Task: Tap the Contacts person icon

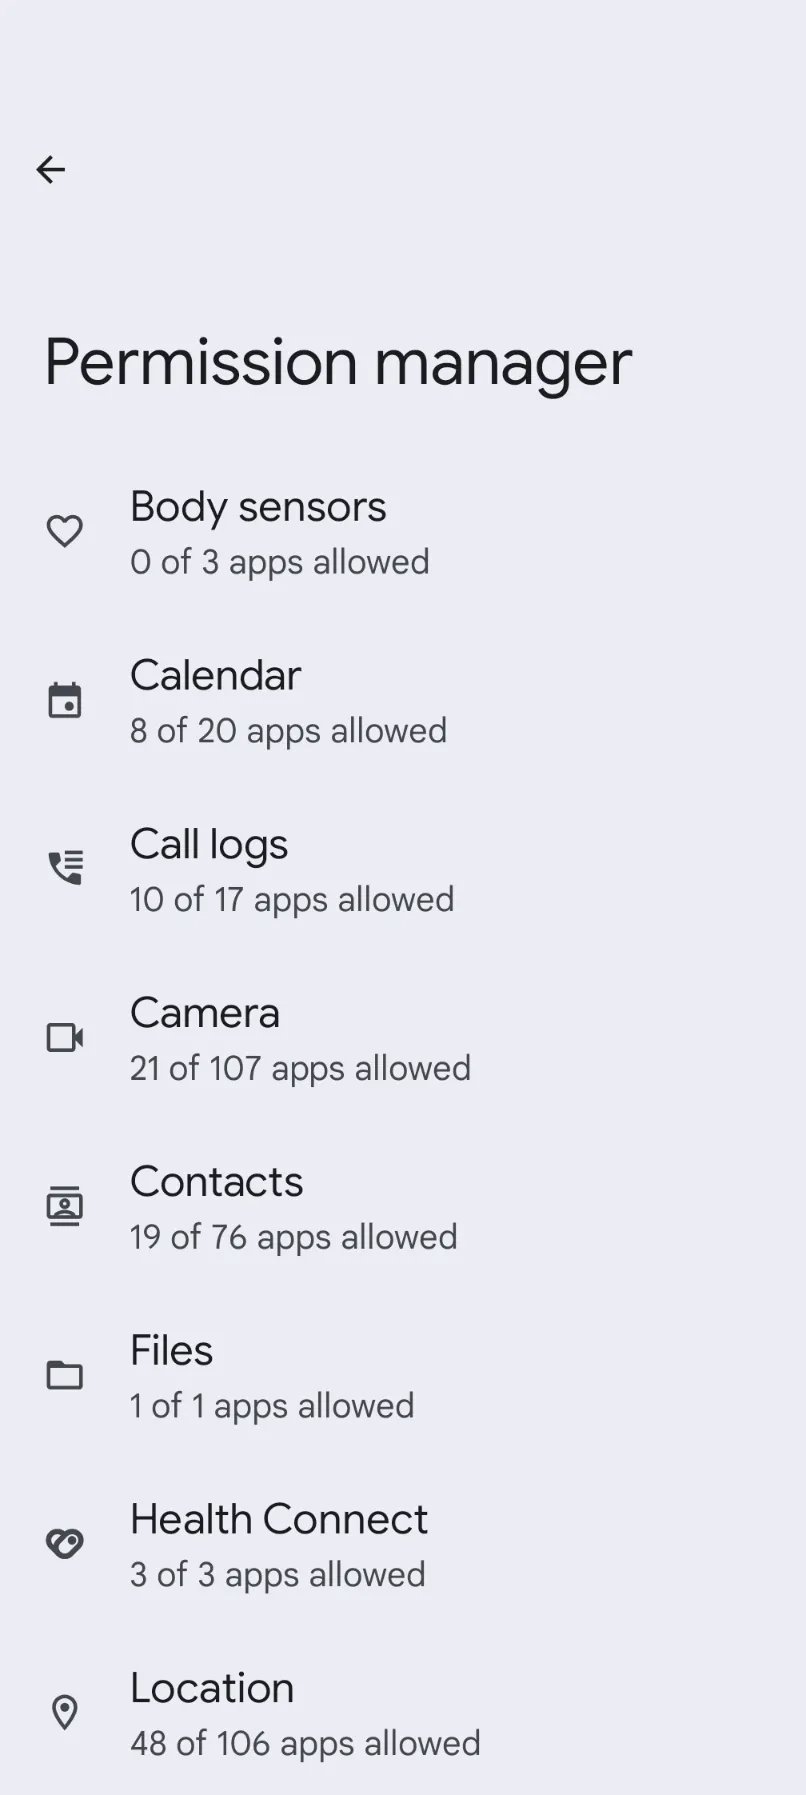Action: click(x=65, y=1206)
